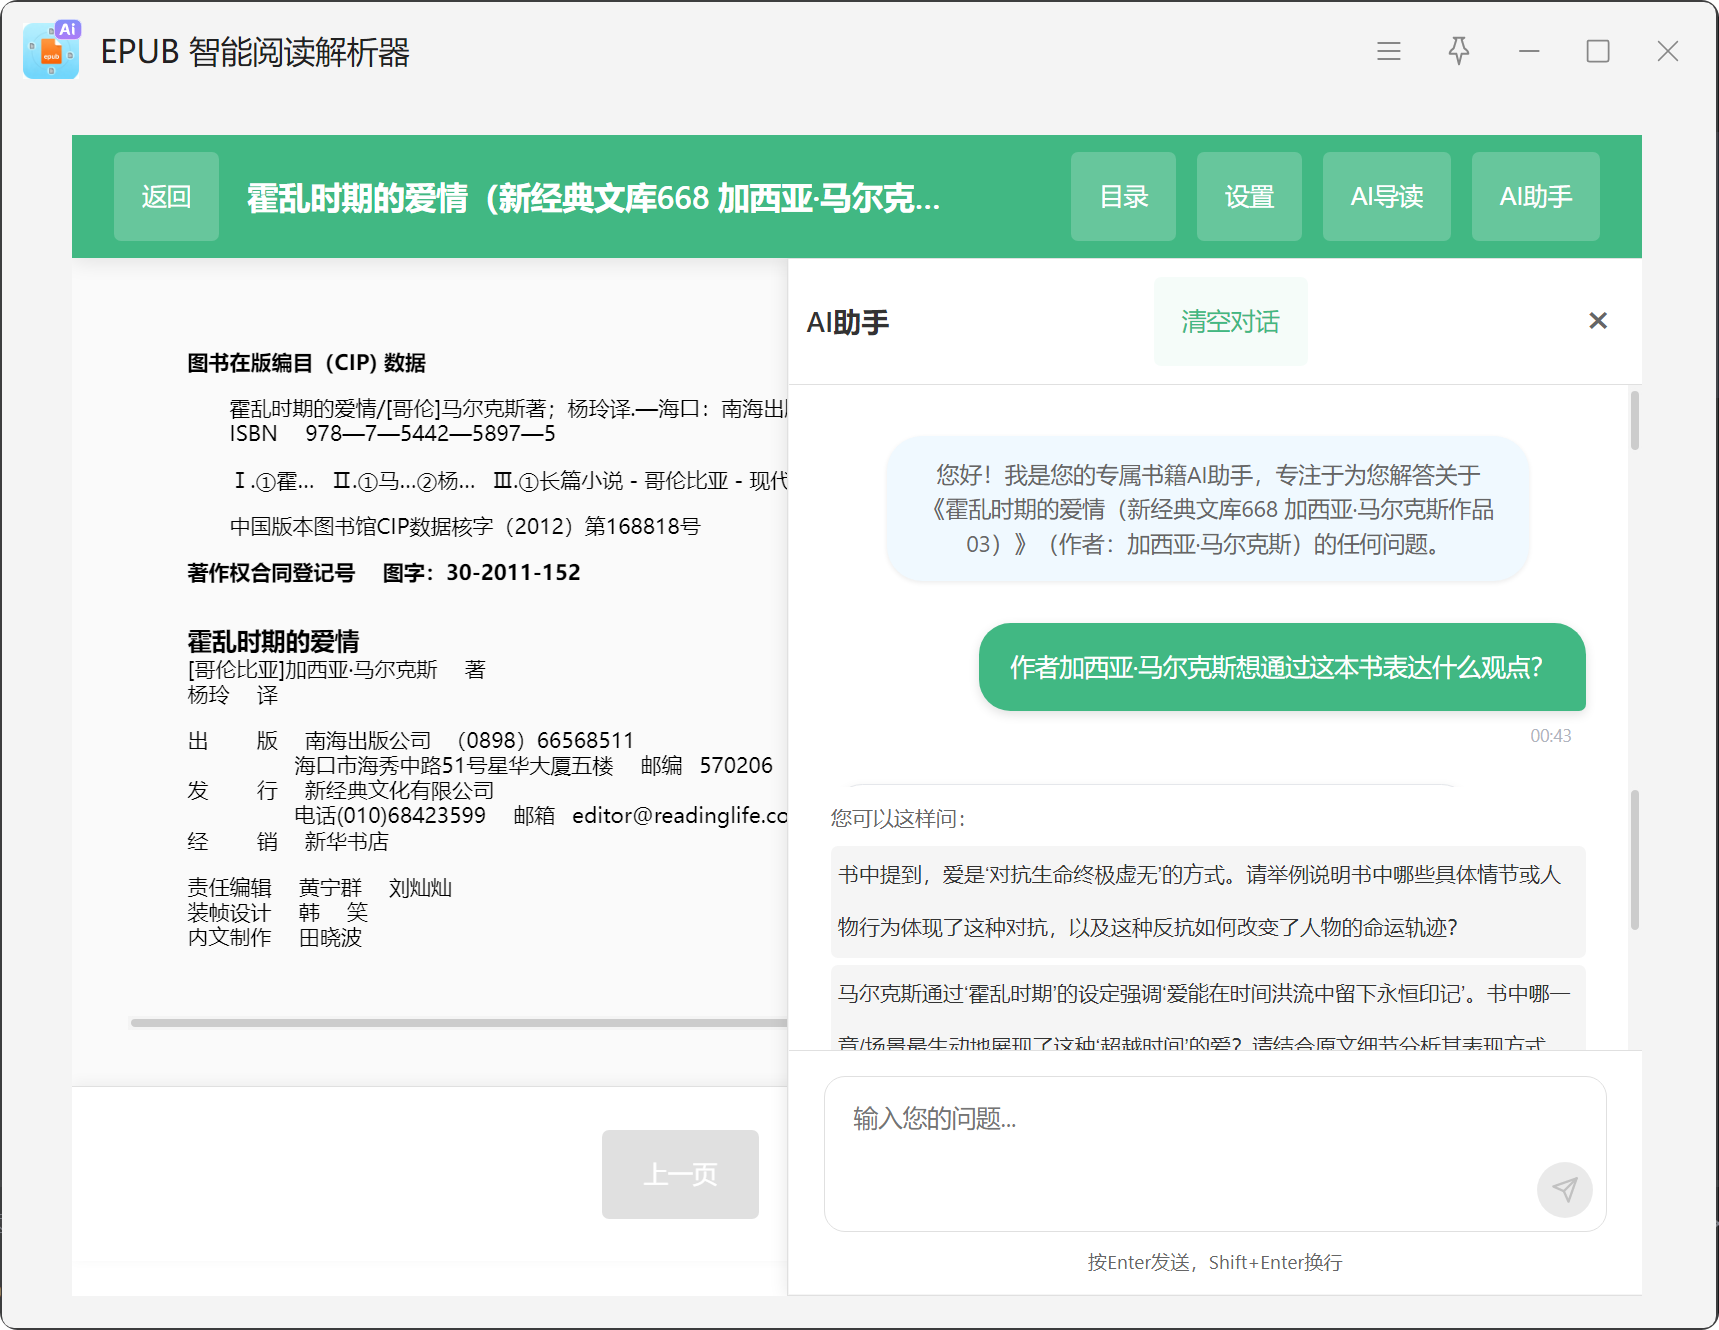Click the horizontal scrollbar under the book page
The image size is (1719, 1330).
coord(459,1022)
